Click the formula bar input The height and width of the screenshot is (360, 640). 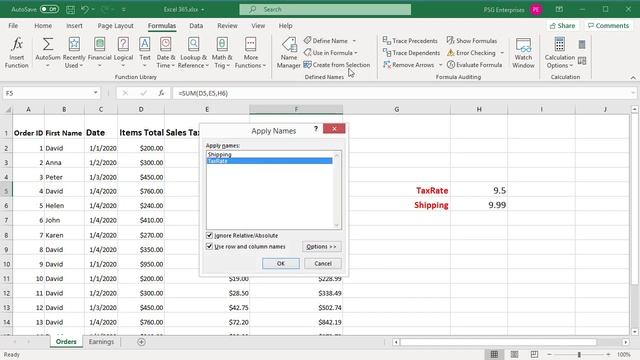coord(402,93)
